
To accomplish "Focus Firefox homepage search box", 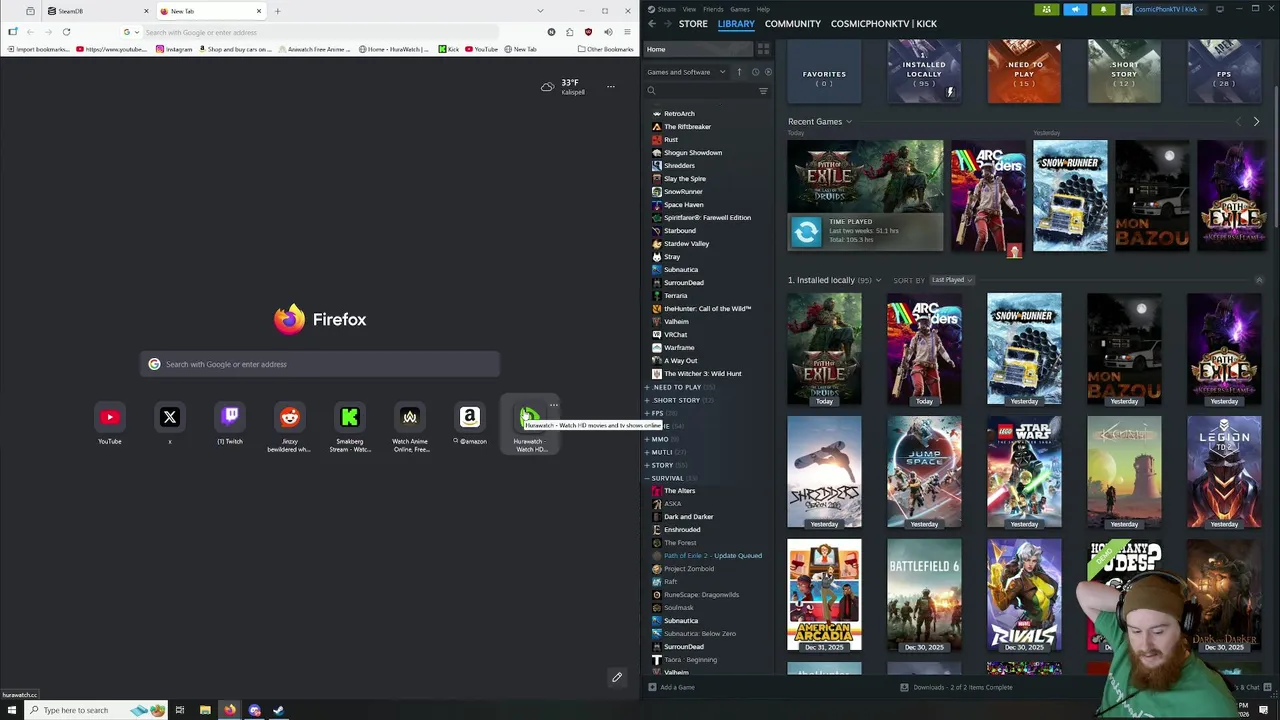I will (x=320, y=364).
